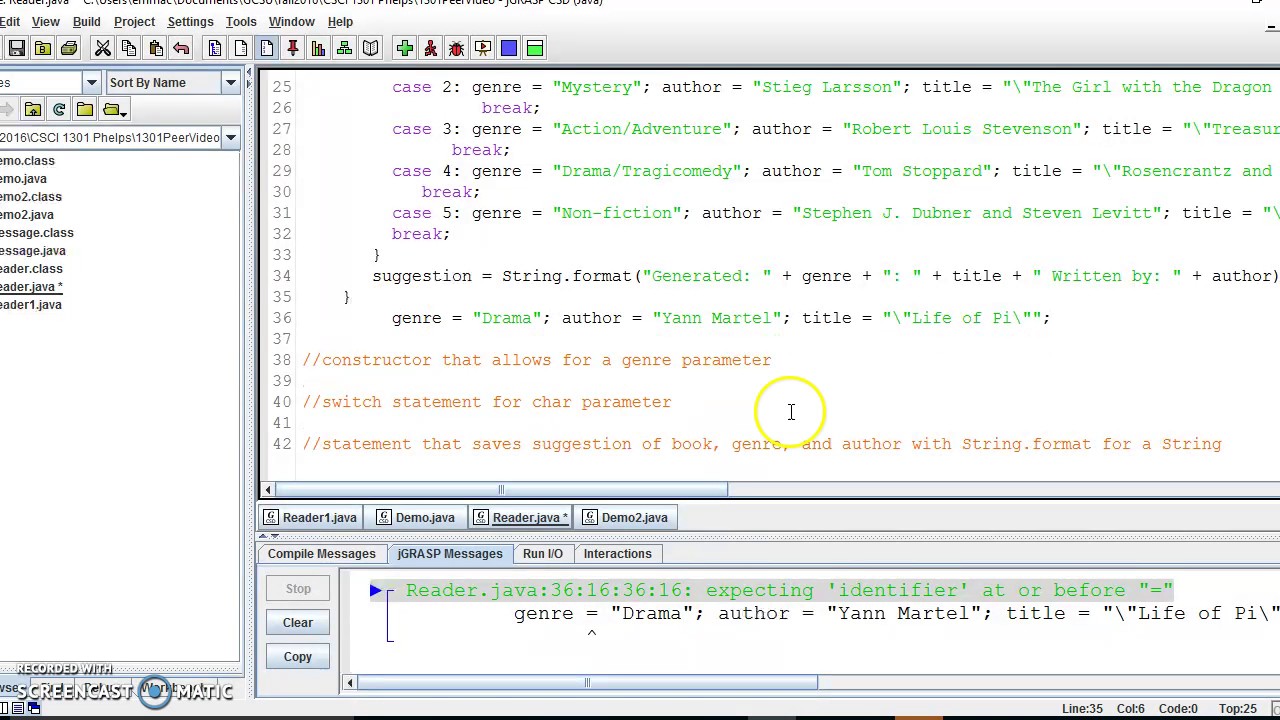1280x720 pixels.
Task: Show the Compile Messages tab
Action: point(321,554)
